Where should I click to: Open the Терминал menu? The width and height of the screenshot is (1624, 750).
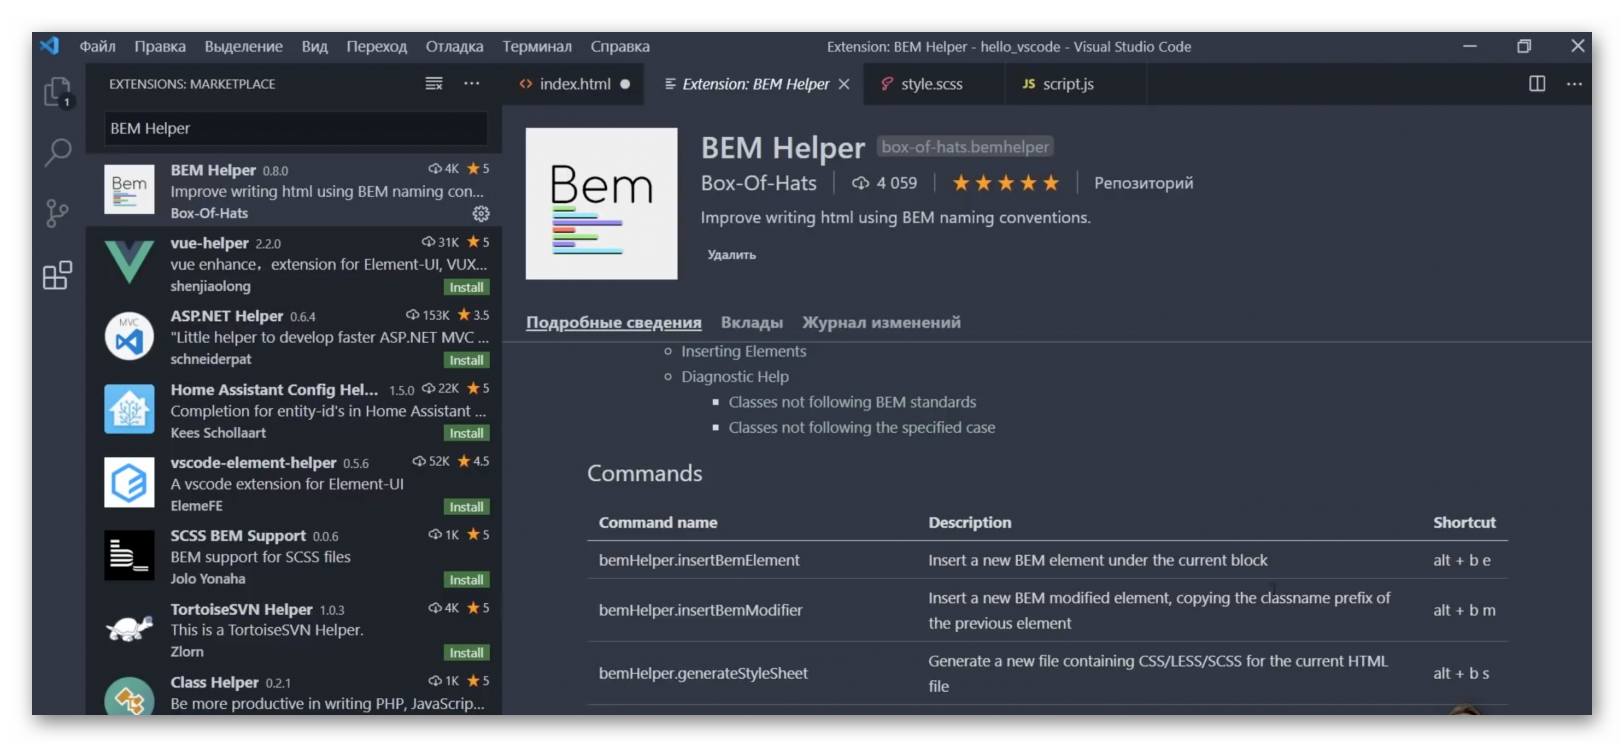[x=537, y=46]
